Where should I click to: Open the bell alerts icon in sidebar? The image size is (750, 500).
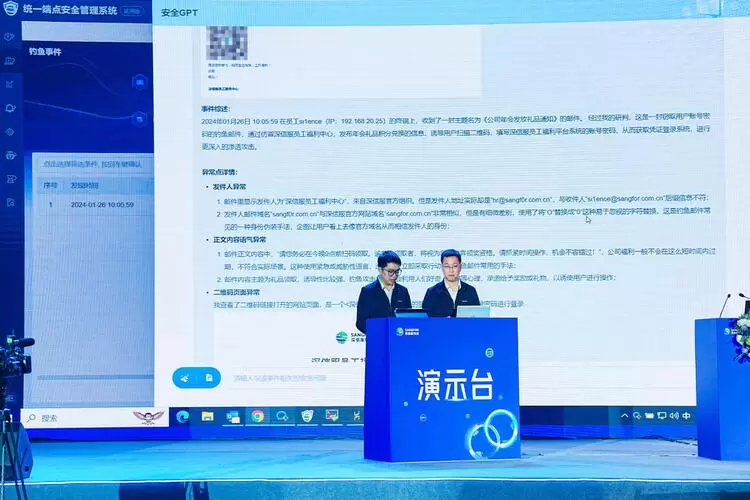point(10,108)
